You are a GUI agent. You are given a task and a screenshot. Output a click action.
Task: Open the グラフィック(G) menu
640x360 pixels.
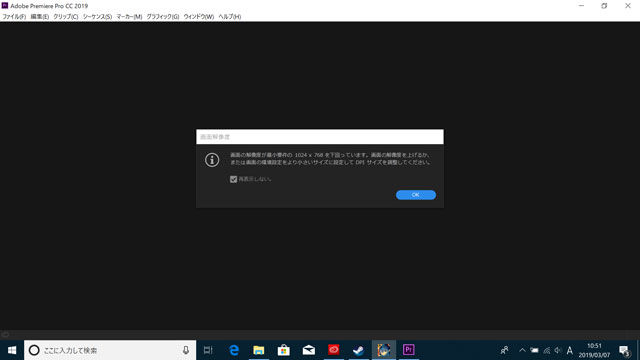(x=162, y=17)
